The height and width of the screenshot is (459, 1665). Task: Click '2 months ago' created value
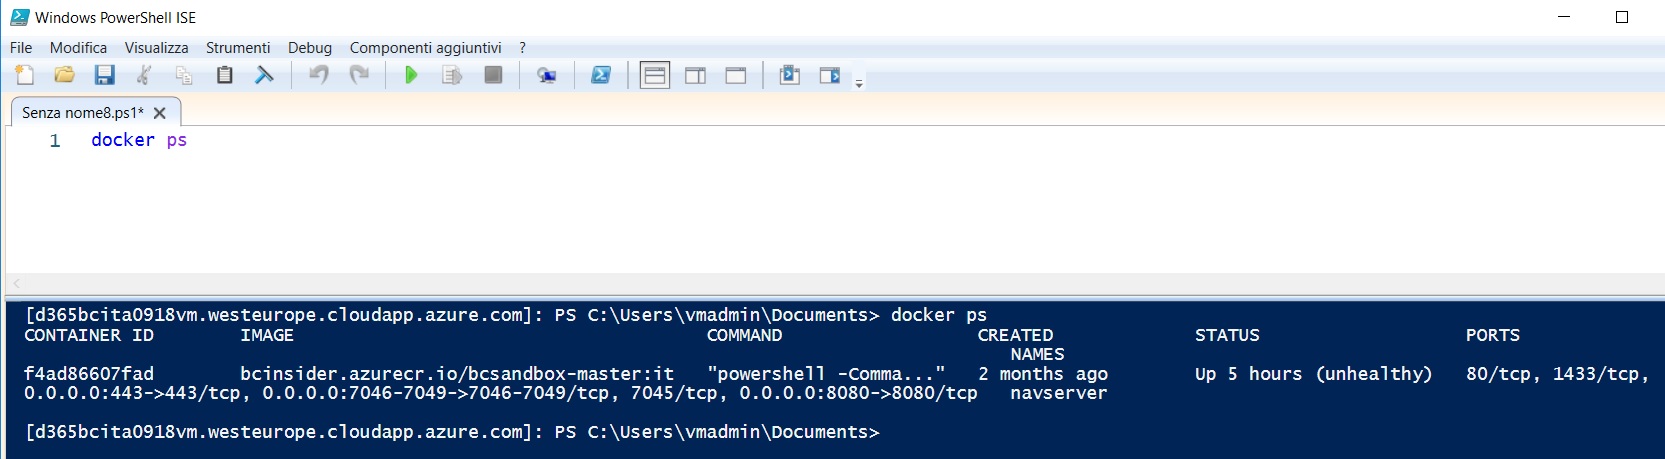tap(1043, 374)
